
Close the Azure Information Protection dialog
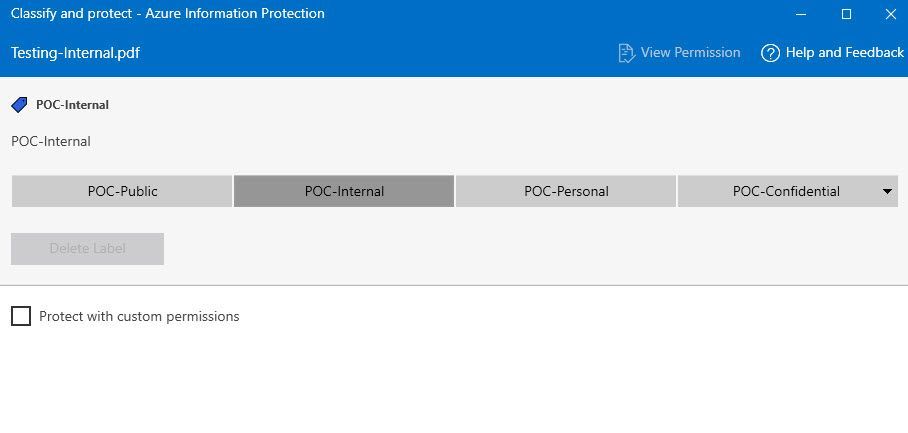click(890, 14)
